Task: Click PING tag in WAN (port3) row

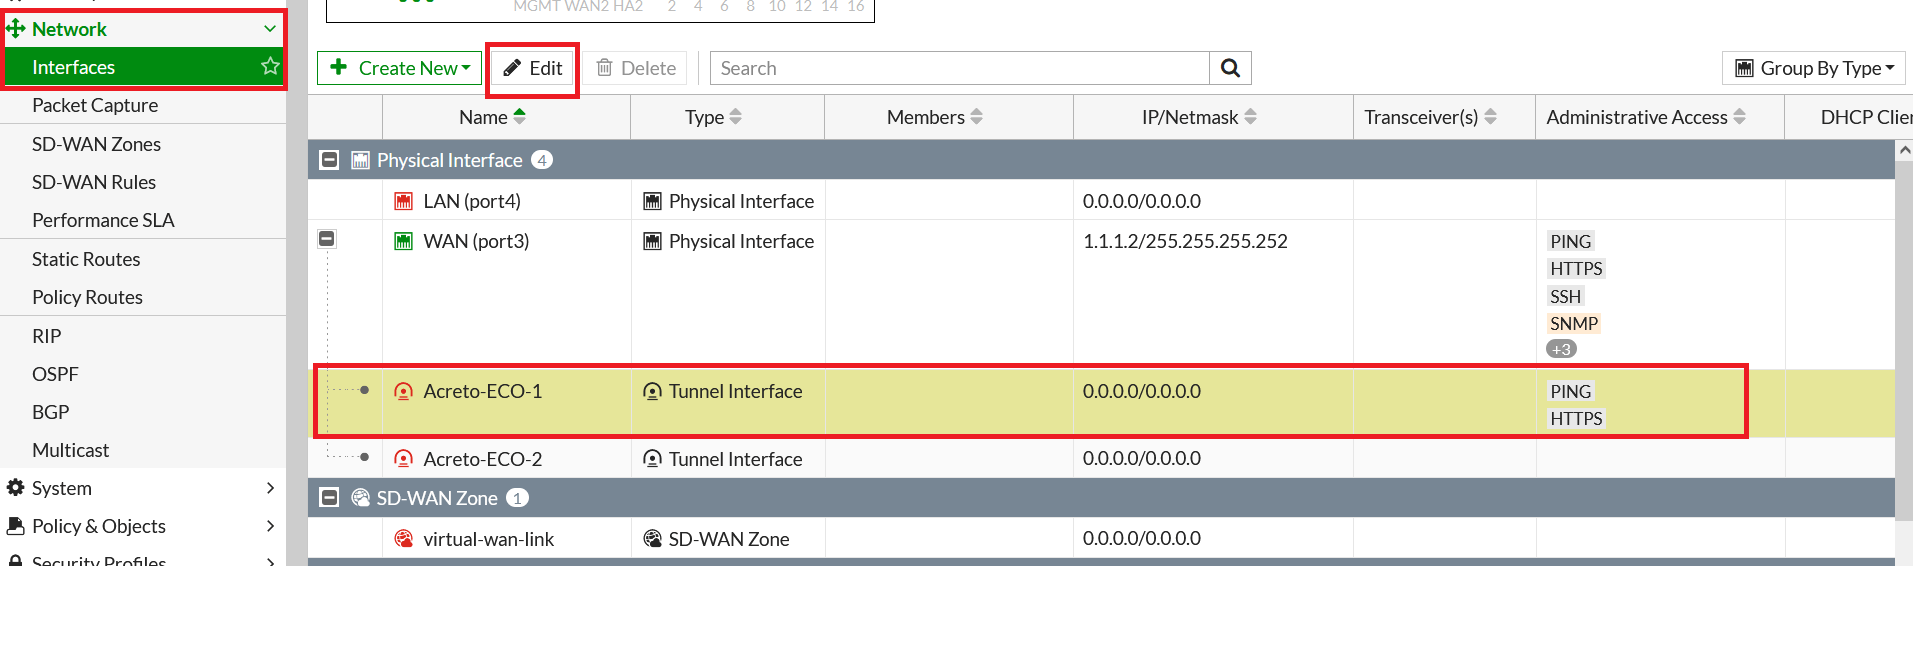Action: (1570, 241)
